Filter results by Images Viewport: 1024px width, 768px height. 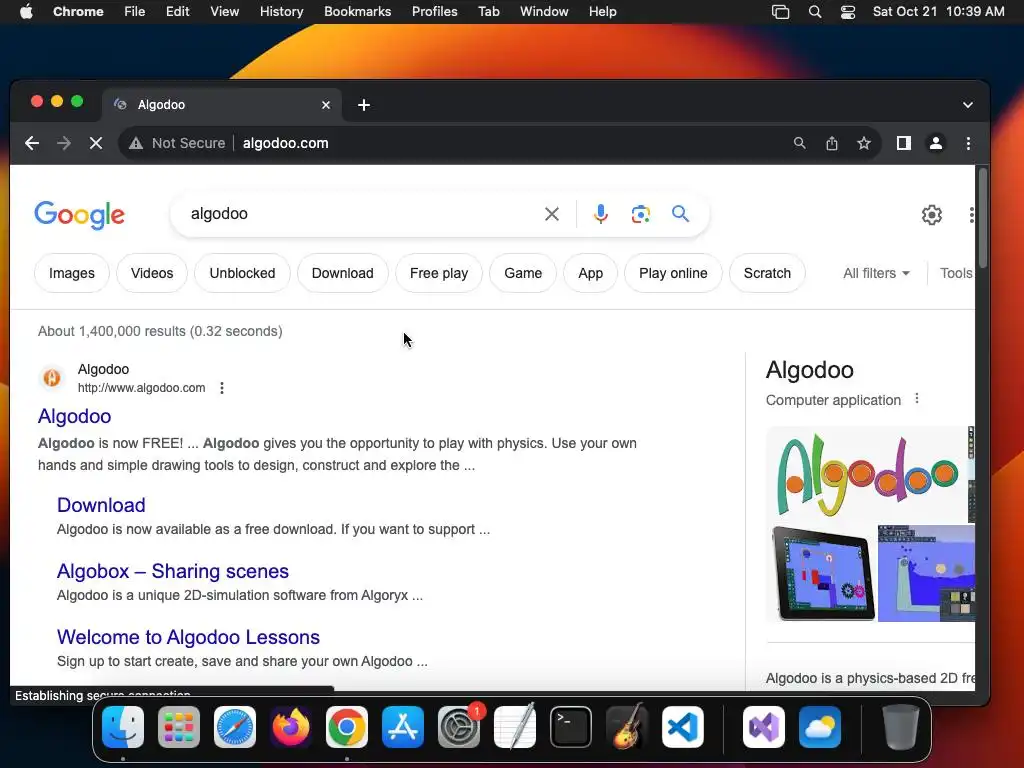pos(72,273)
